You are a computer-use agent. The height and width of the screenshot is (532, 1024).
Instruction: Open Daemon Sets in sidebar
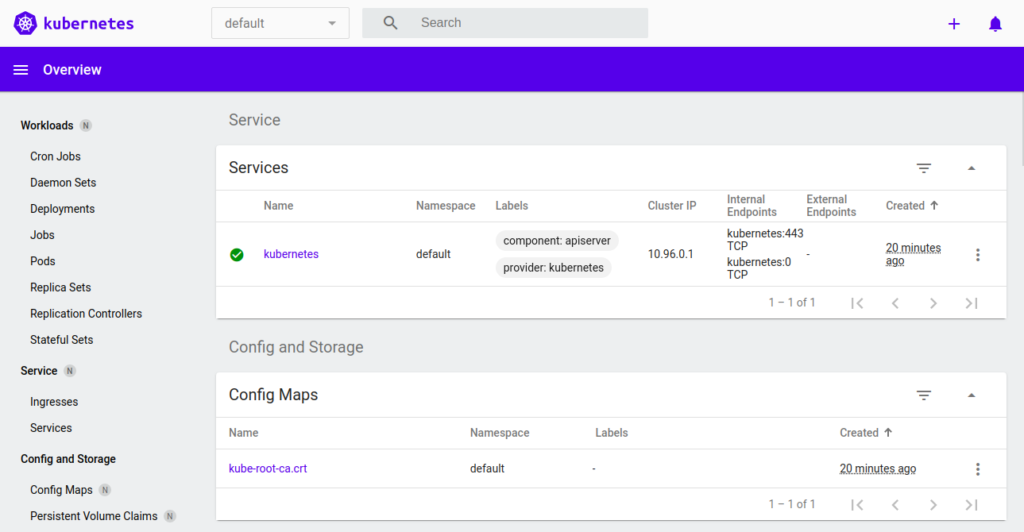point(63,183)
